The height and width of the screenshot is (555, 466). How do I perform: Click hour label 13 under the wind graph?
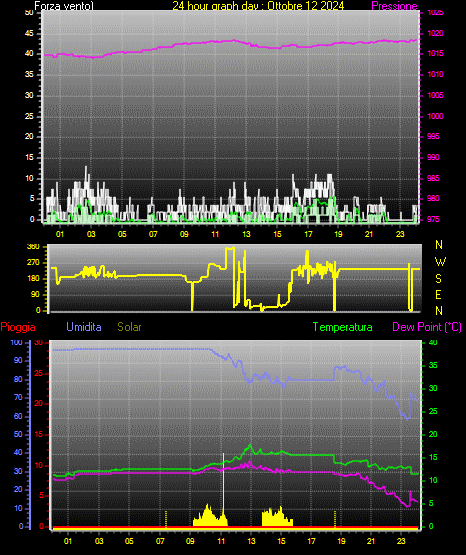point(246,234)
